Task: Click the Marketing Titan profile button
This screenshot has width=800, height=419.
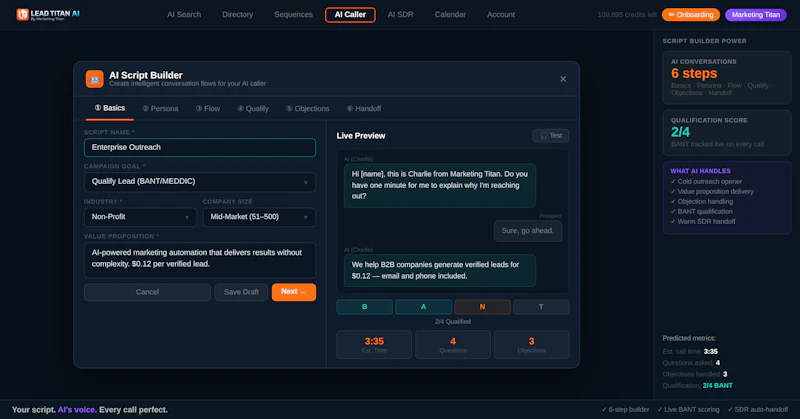Action: [x=756, y=15]
